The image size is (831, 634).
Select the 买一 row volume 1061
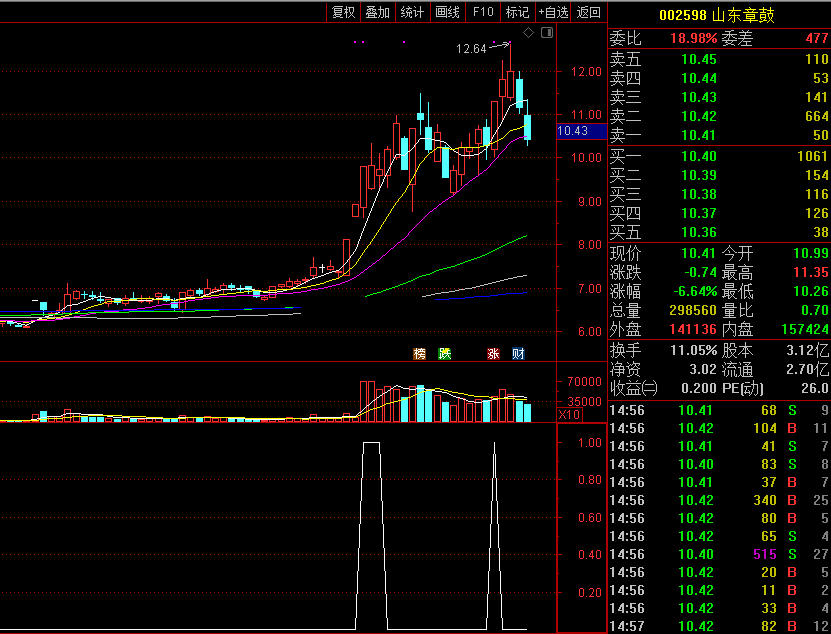pos(812,156)
